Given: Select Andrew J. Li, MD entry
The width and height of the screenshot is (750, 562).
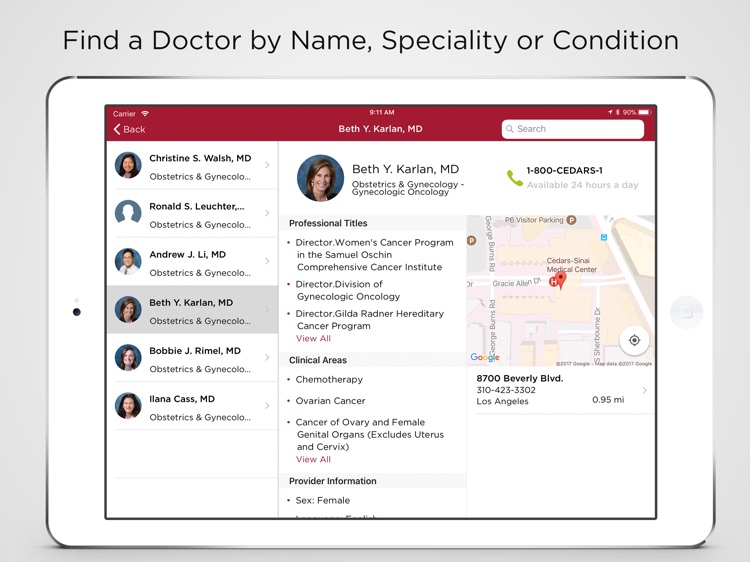Looking at the screenshot, I should 192,262.
